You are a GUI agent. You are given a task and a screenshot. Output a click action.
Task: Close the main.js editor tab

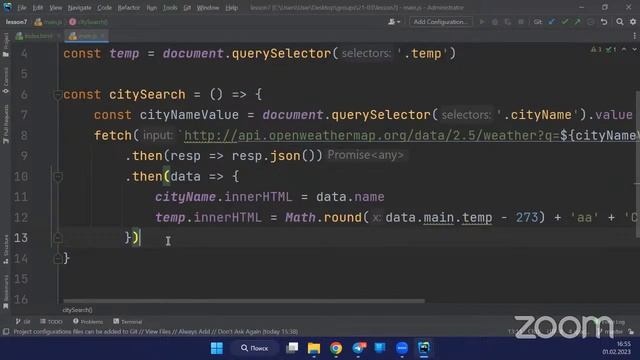102,36
